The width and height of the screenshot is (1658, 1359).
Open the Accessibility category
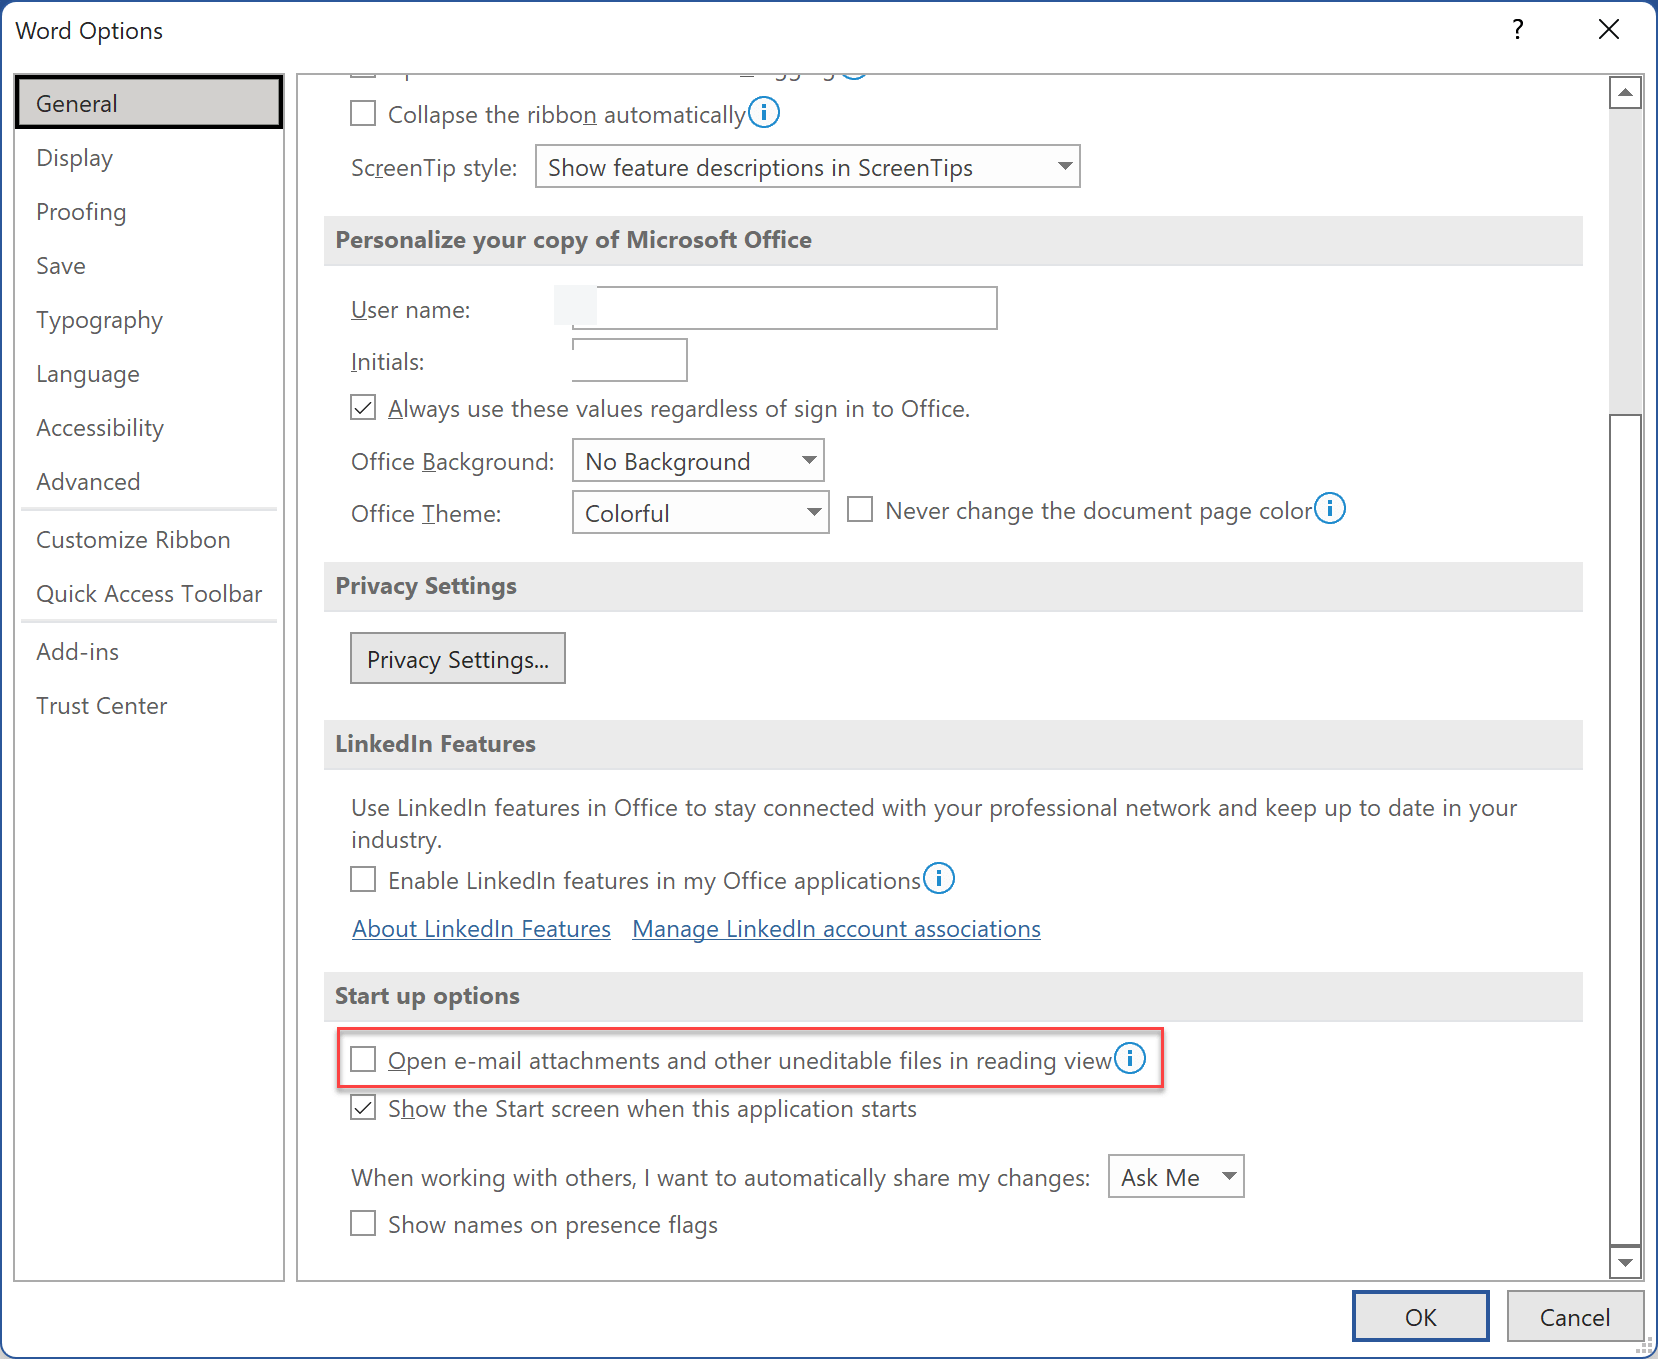149,428
